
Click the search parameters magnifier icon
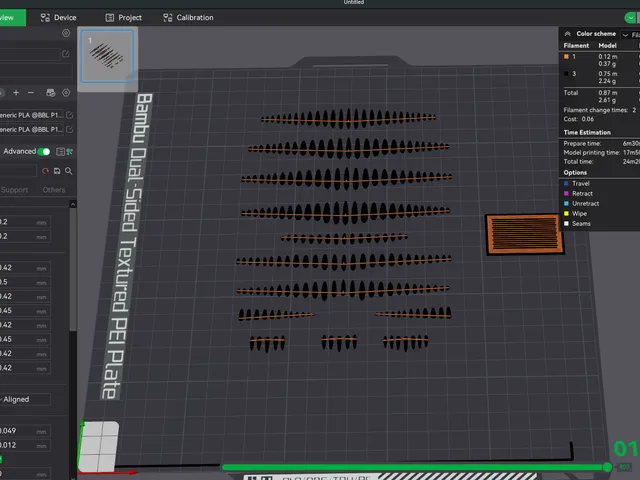[x=69, y=171]
